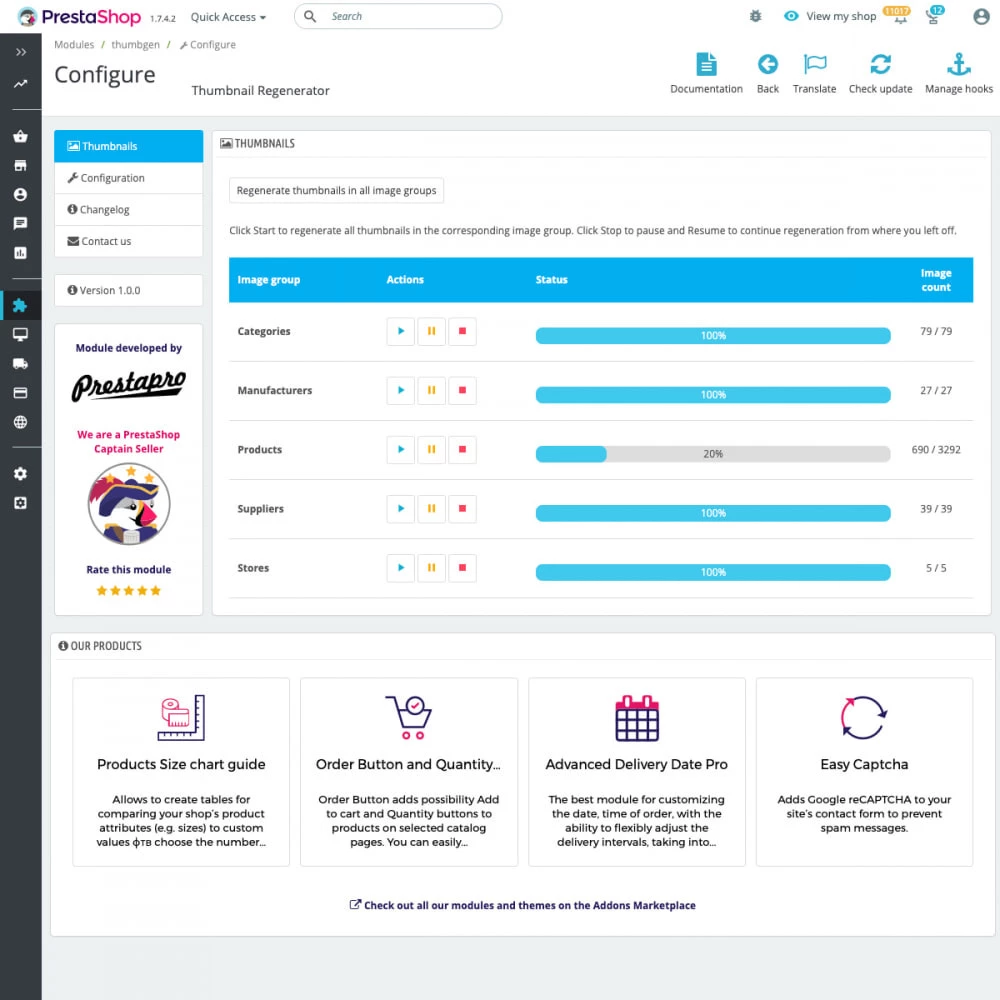This screenshot has height=1000, width=1000.
Task: Select the Thumbnails tab
Action: tap(129, 146)
